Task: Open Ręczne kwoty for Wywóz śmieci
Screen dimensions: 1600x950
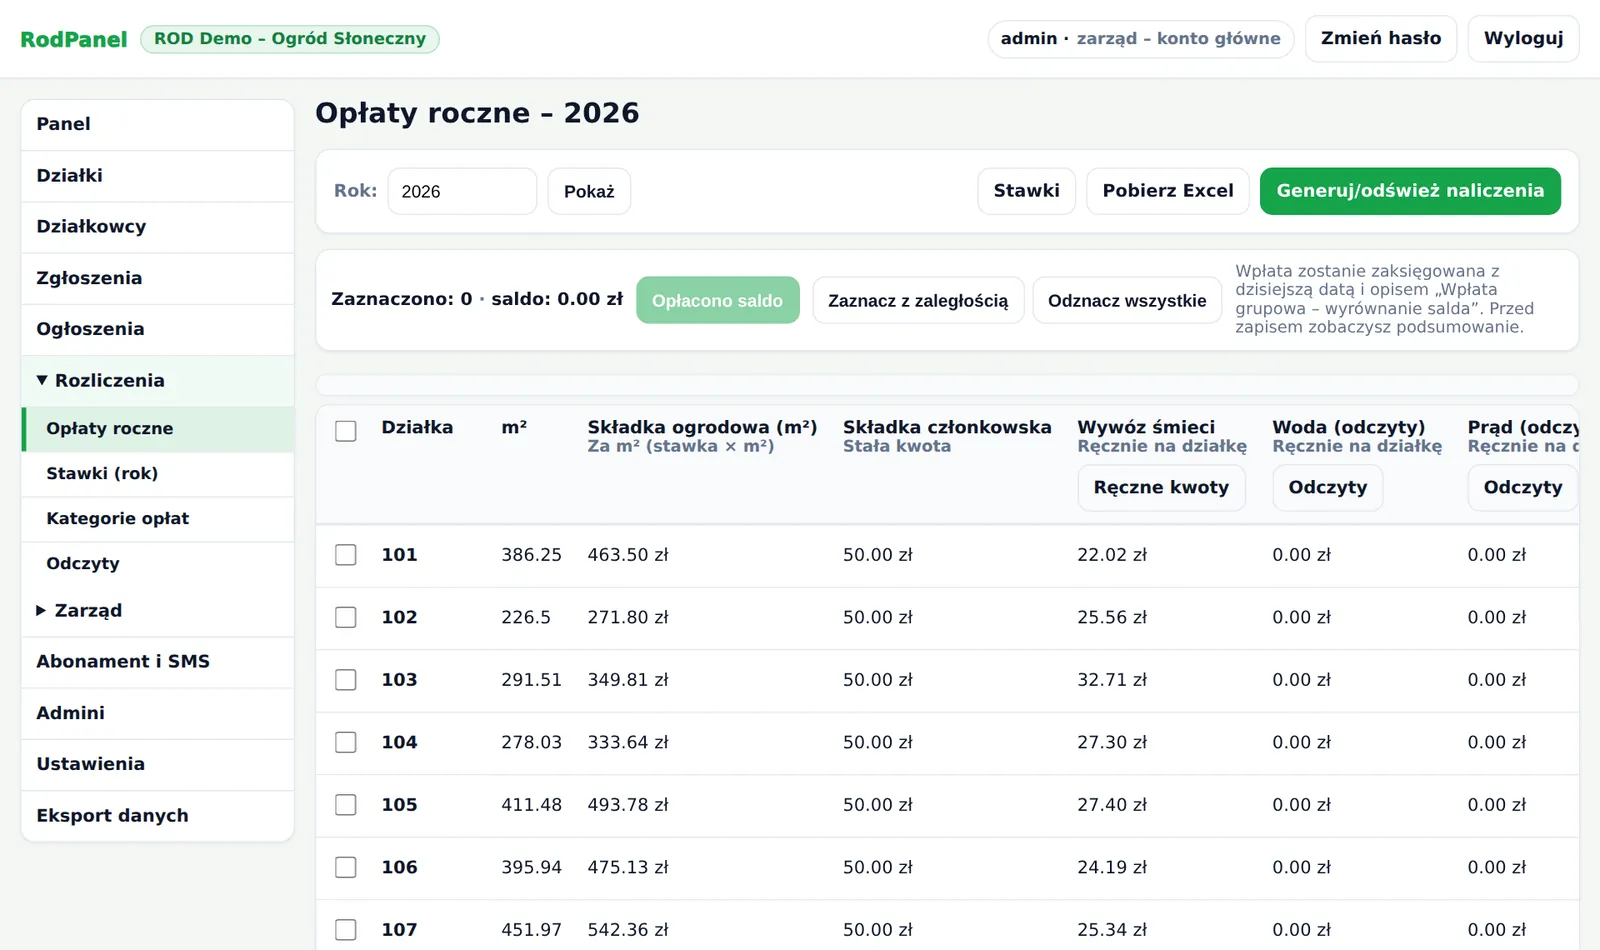Action: point(1161,488)
